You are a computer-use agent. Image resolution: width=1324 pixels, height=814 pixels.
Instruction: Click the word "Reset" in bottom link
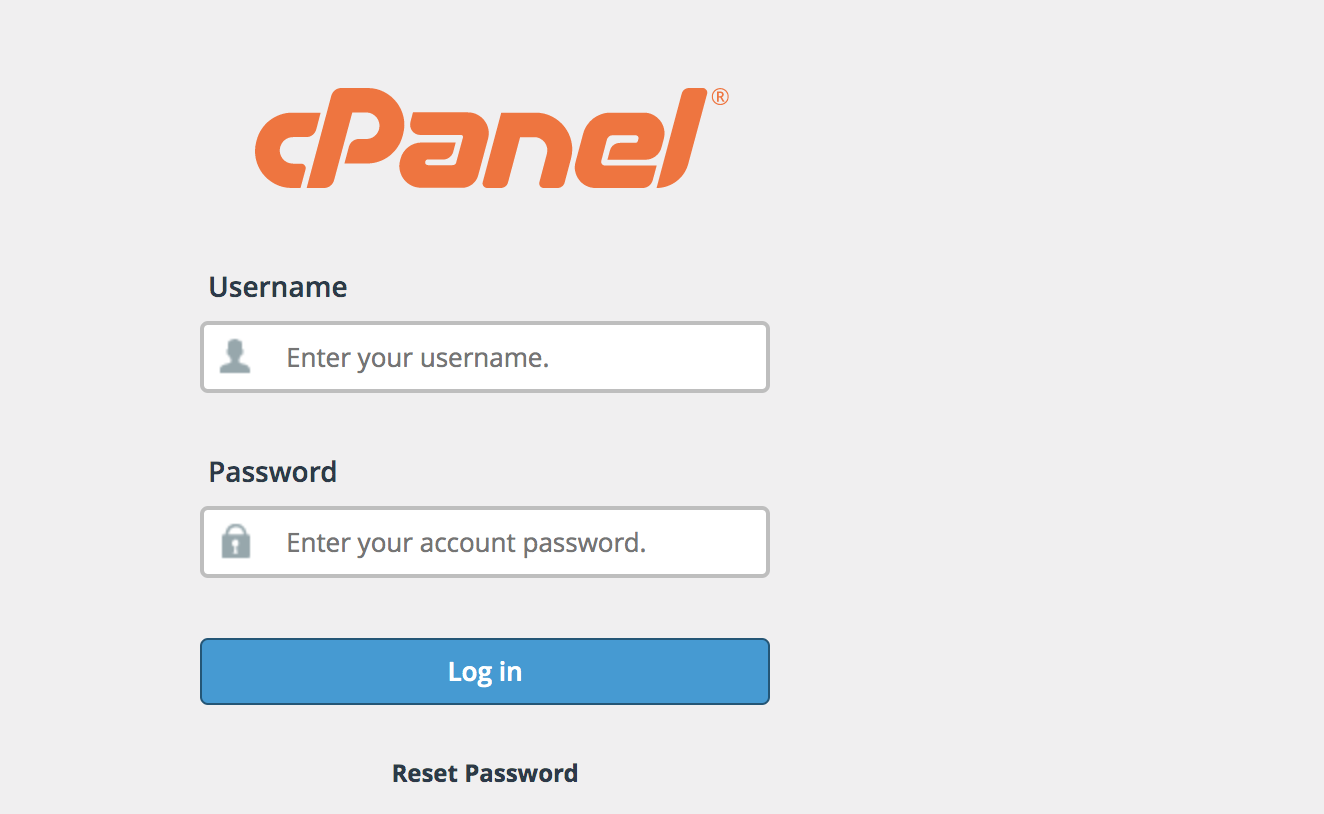click(x=425, y=773)
